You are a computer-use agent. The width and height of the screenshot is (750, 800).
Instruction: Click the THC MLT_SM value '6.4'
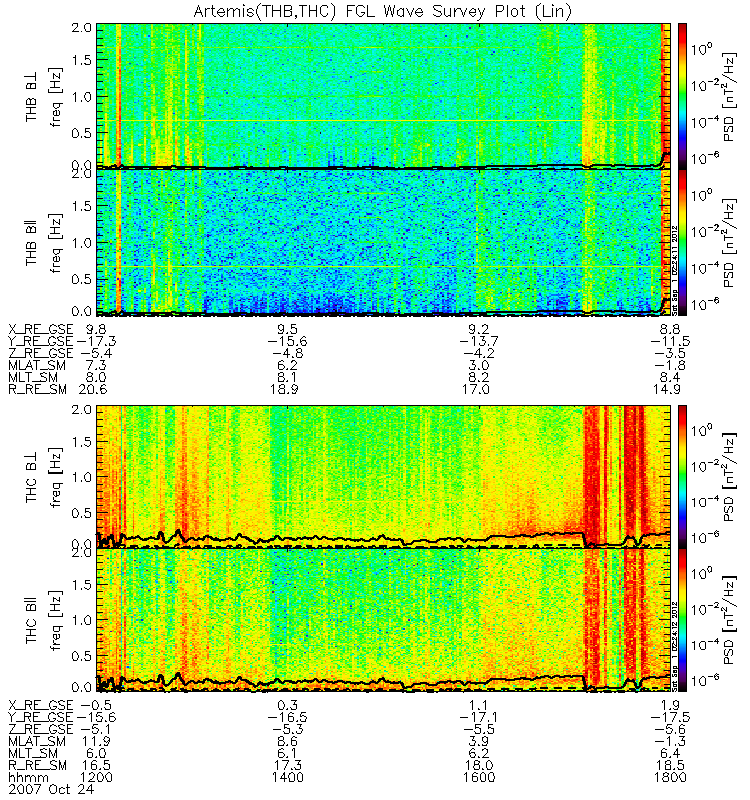coord(670,753)
